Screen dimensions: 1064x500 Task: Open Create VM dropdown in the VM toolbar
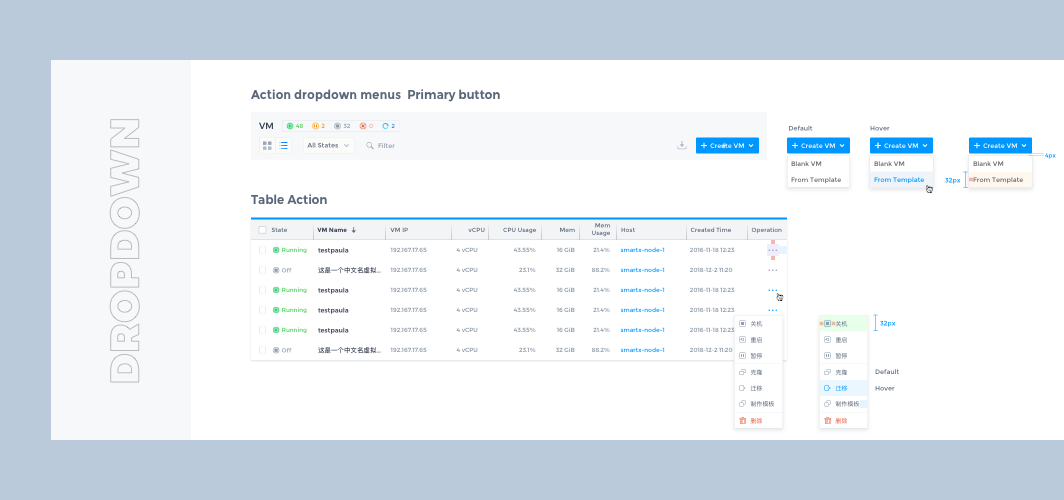[727, 145]
